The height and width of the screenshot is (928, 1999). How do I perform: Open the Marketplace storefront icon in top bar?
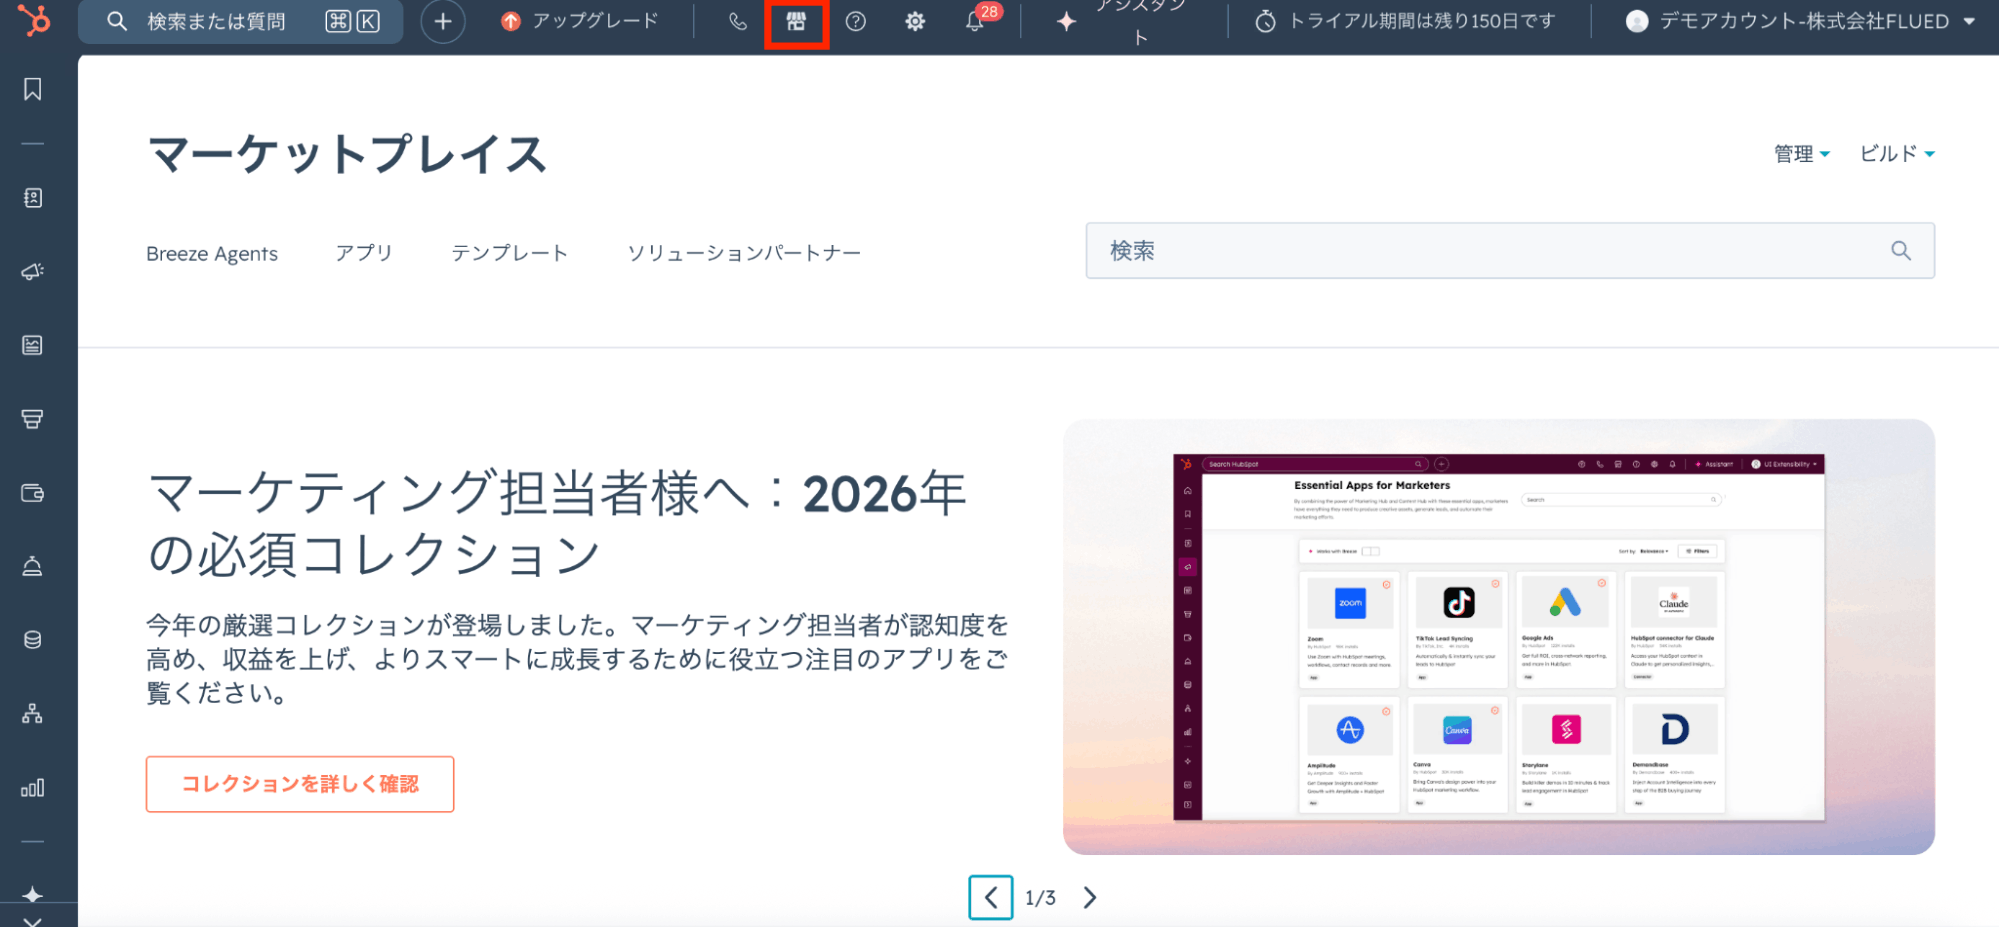click(x=796, y=21)
